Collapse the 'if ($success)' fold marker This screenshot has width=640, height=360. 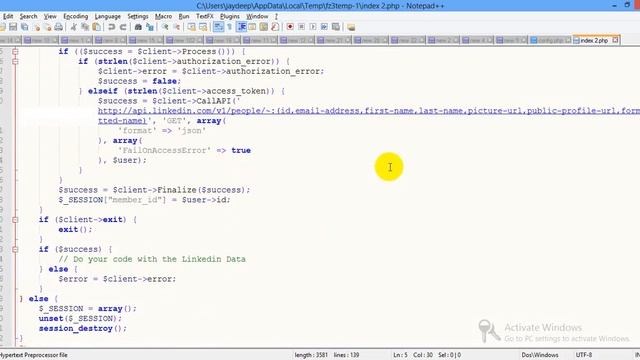pos(15,249)
